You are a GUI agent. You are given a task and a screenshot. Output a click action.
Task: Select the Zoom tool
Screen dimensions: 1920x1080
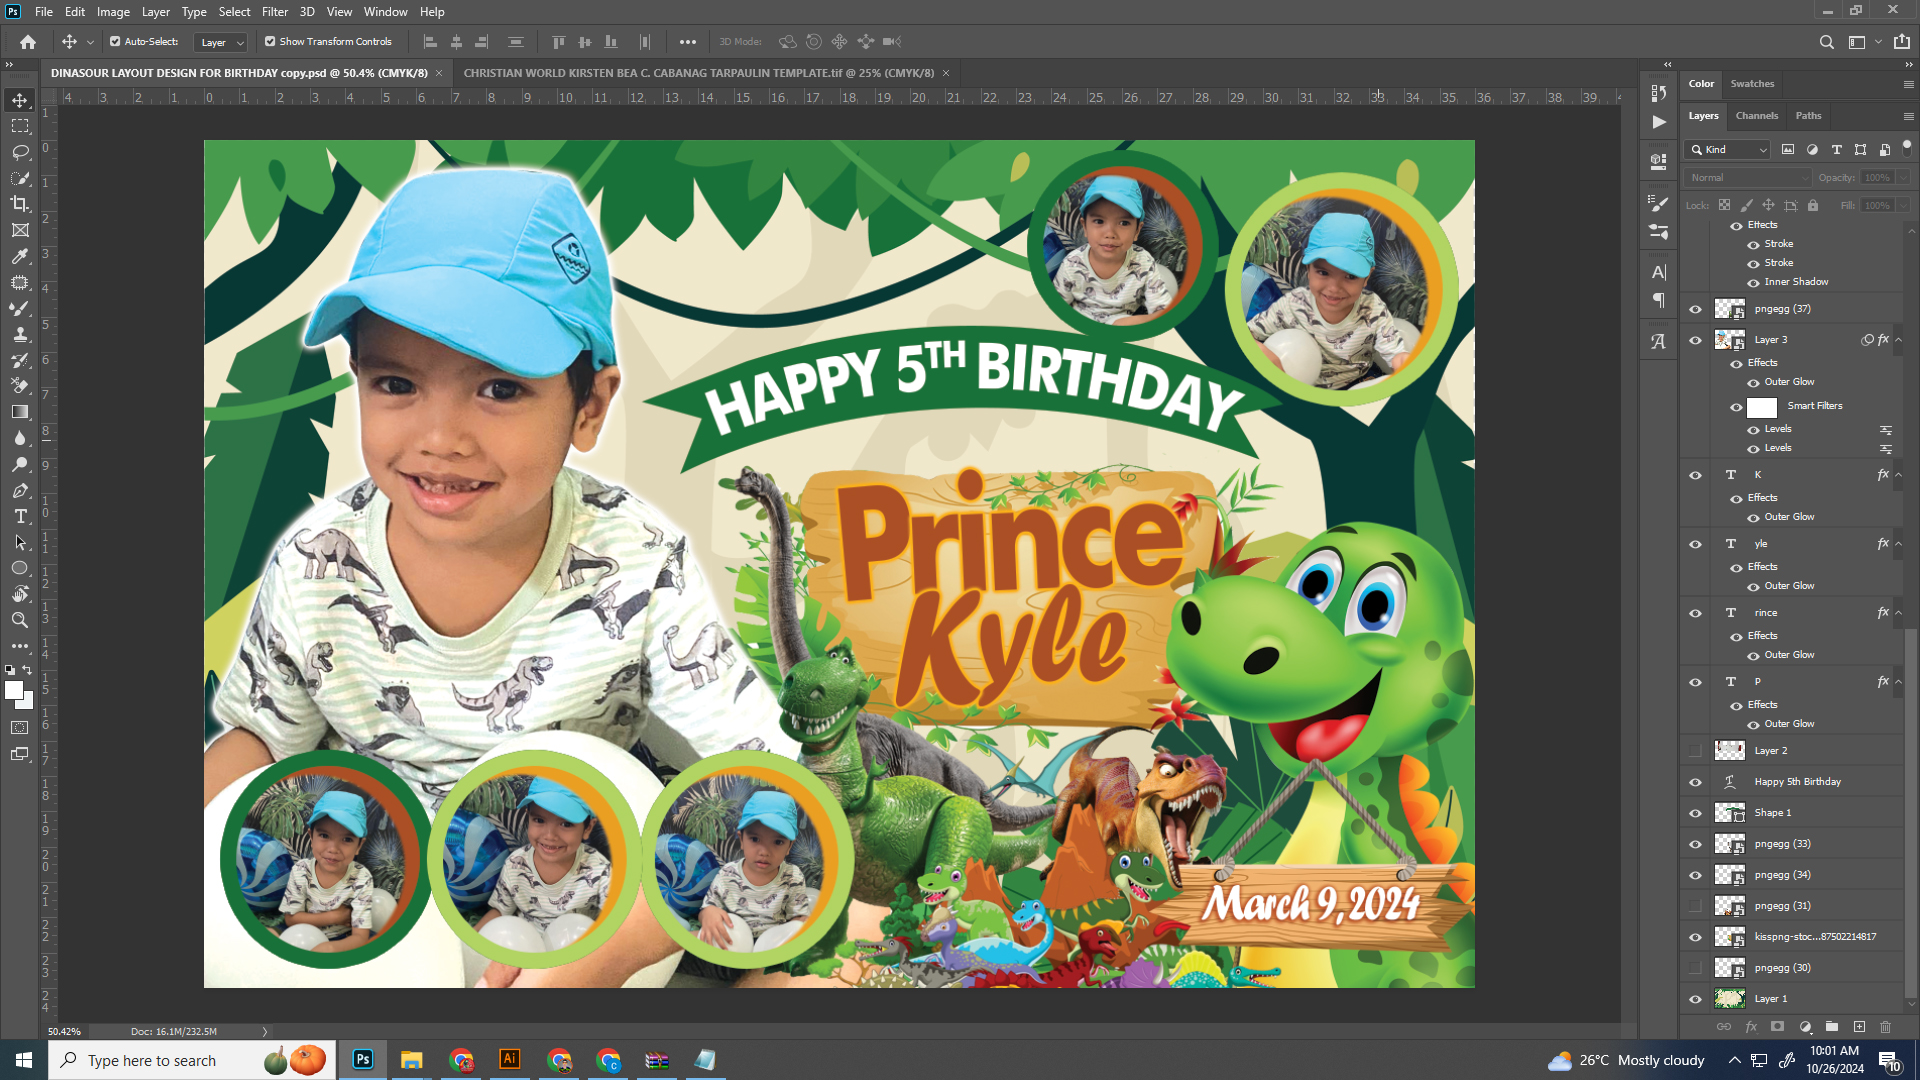(20, 620)
